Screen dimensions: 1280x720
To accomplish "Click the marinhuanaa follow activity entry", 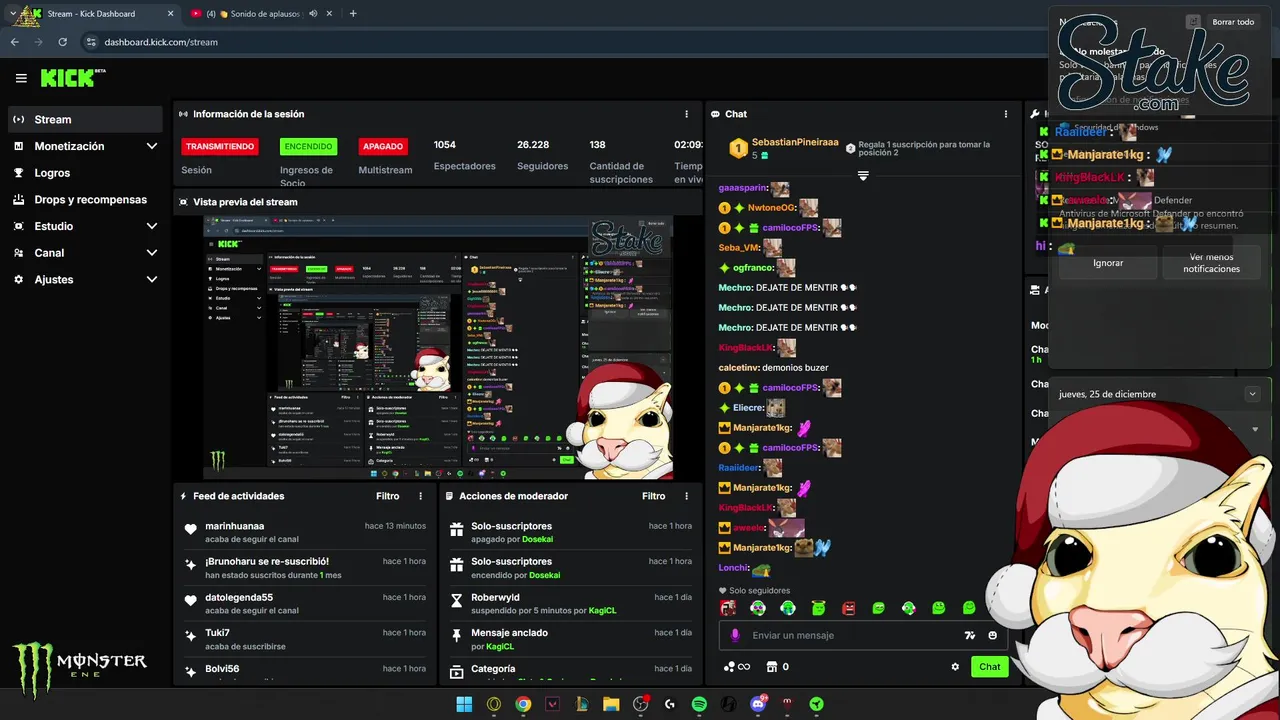I will (305, 532).
